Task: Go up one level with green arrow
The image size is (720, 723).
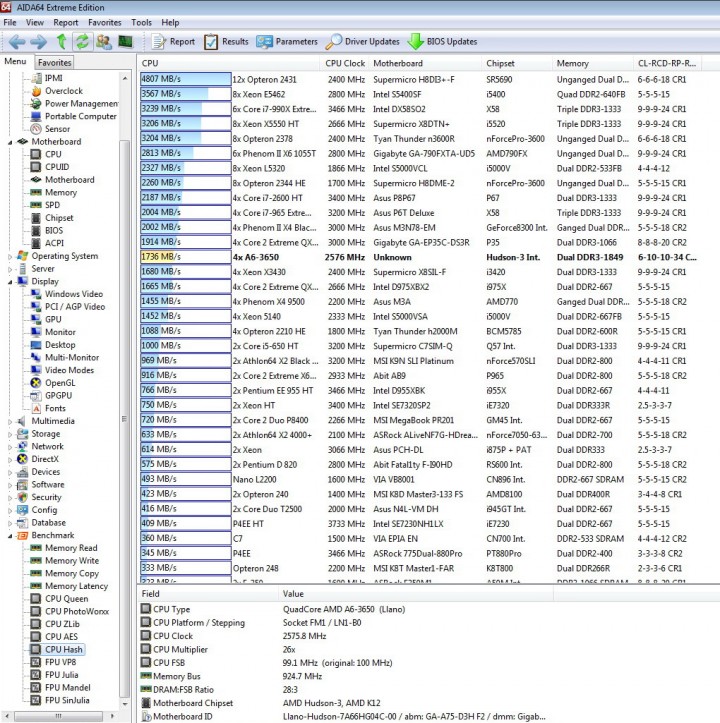Action: point(61,41)
